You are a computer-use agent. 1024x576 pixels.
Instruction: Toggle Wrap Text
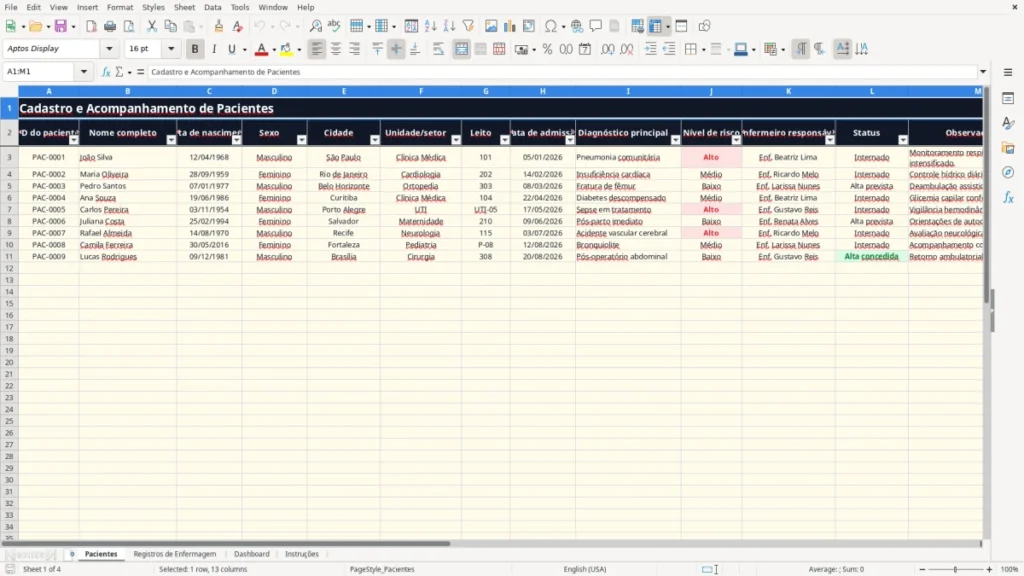(x=438, y=49)
